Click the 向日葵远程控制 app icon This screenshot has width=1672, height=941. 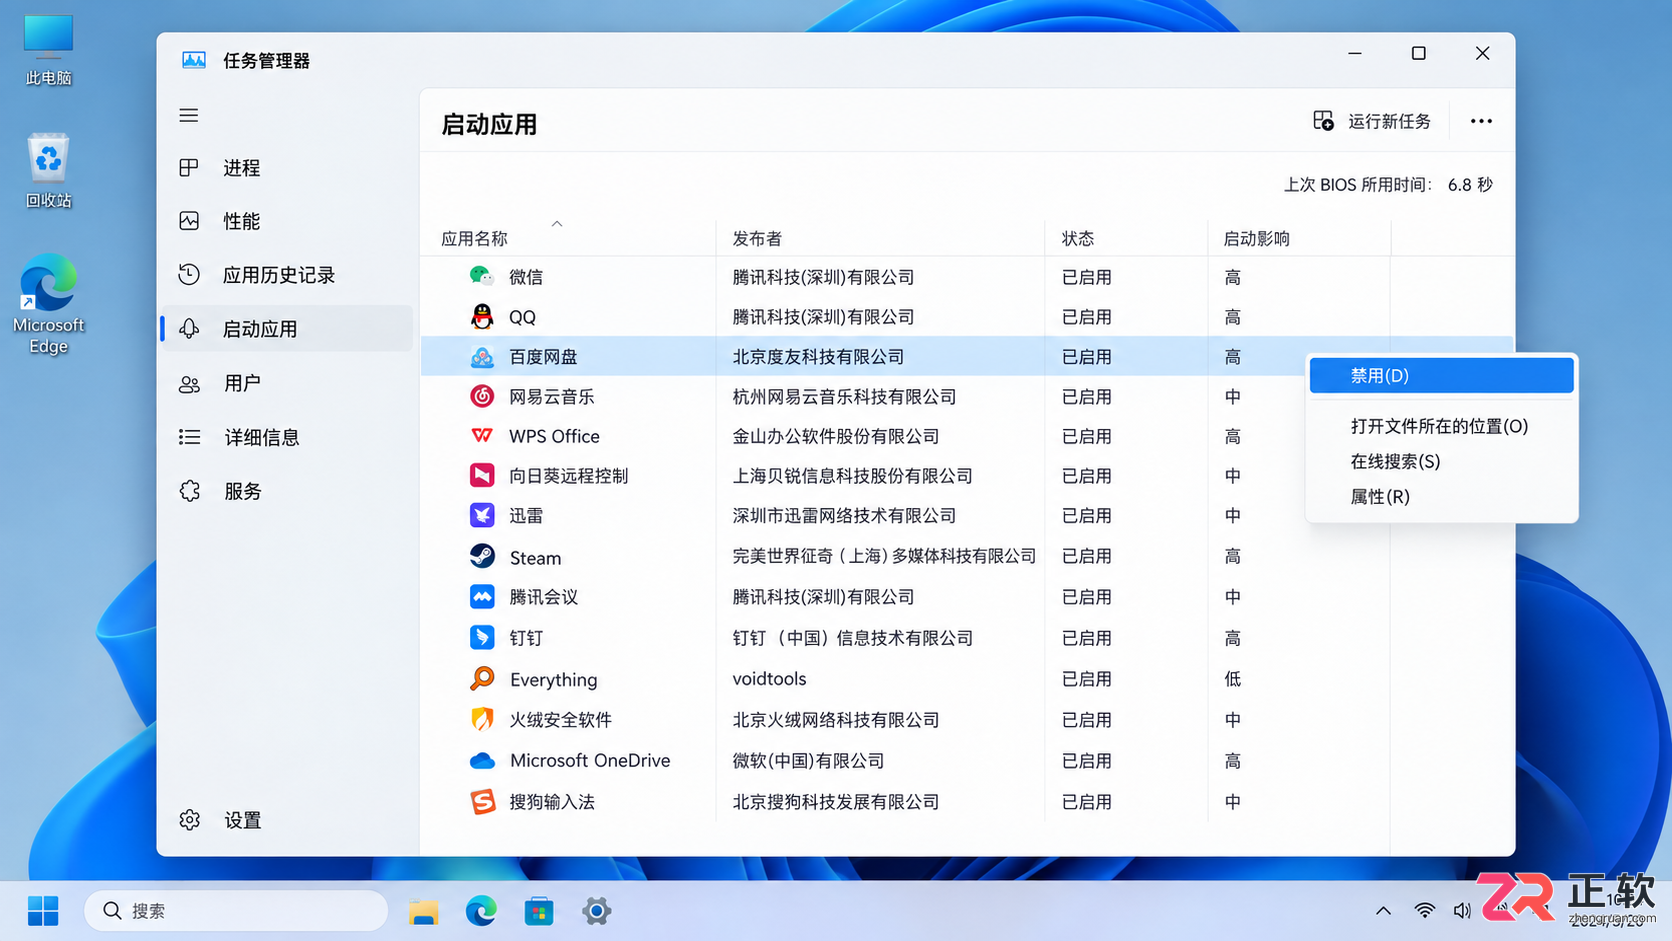[482, 475]
